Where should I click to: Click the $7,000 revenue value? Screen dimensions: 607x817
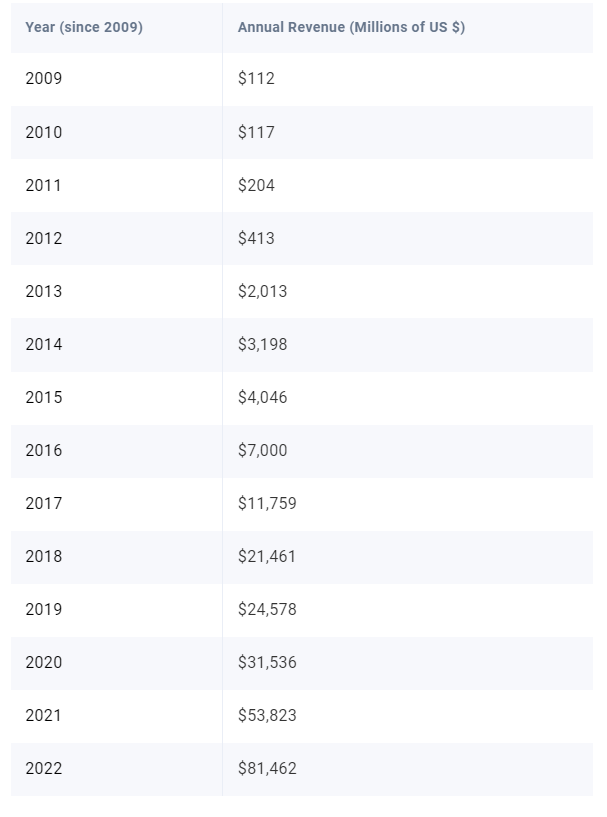tap(262, 450)
